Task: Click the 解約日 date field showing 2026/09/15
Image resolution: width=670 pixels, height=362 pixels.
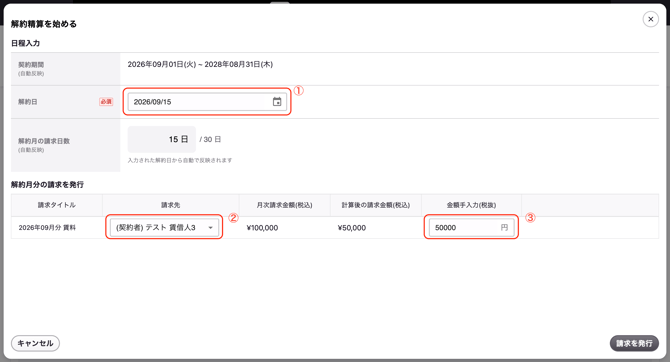Action: point(207,102)
